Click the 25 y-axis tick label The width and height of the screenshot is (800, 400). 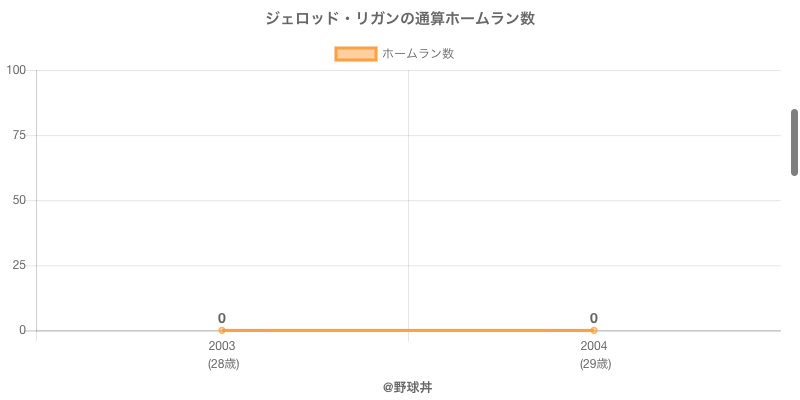[19, 265]
